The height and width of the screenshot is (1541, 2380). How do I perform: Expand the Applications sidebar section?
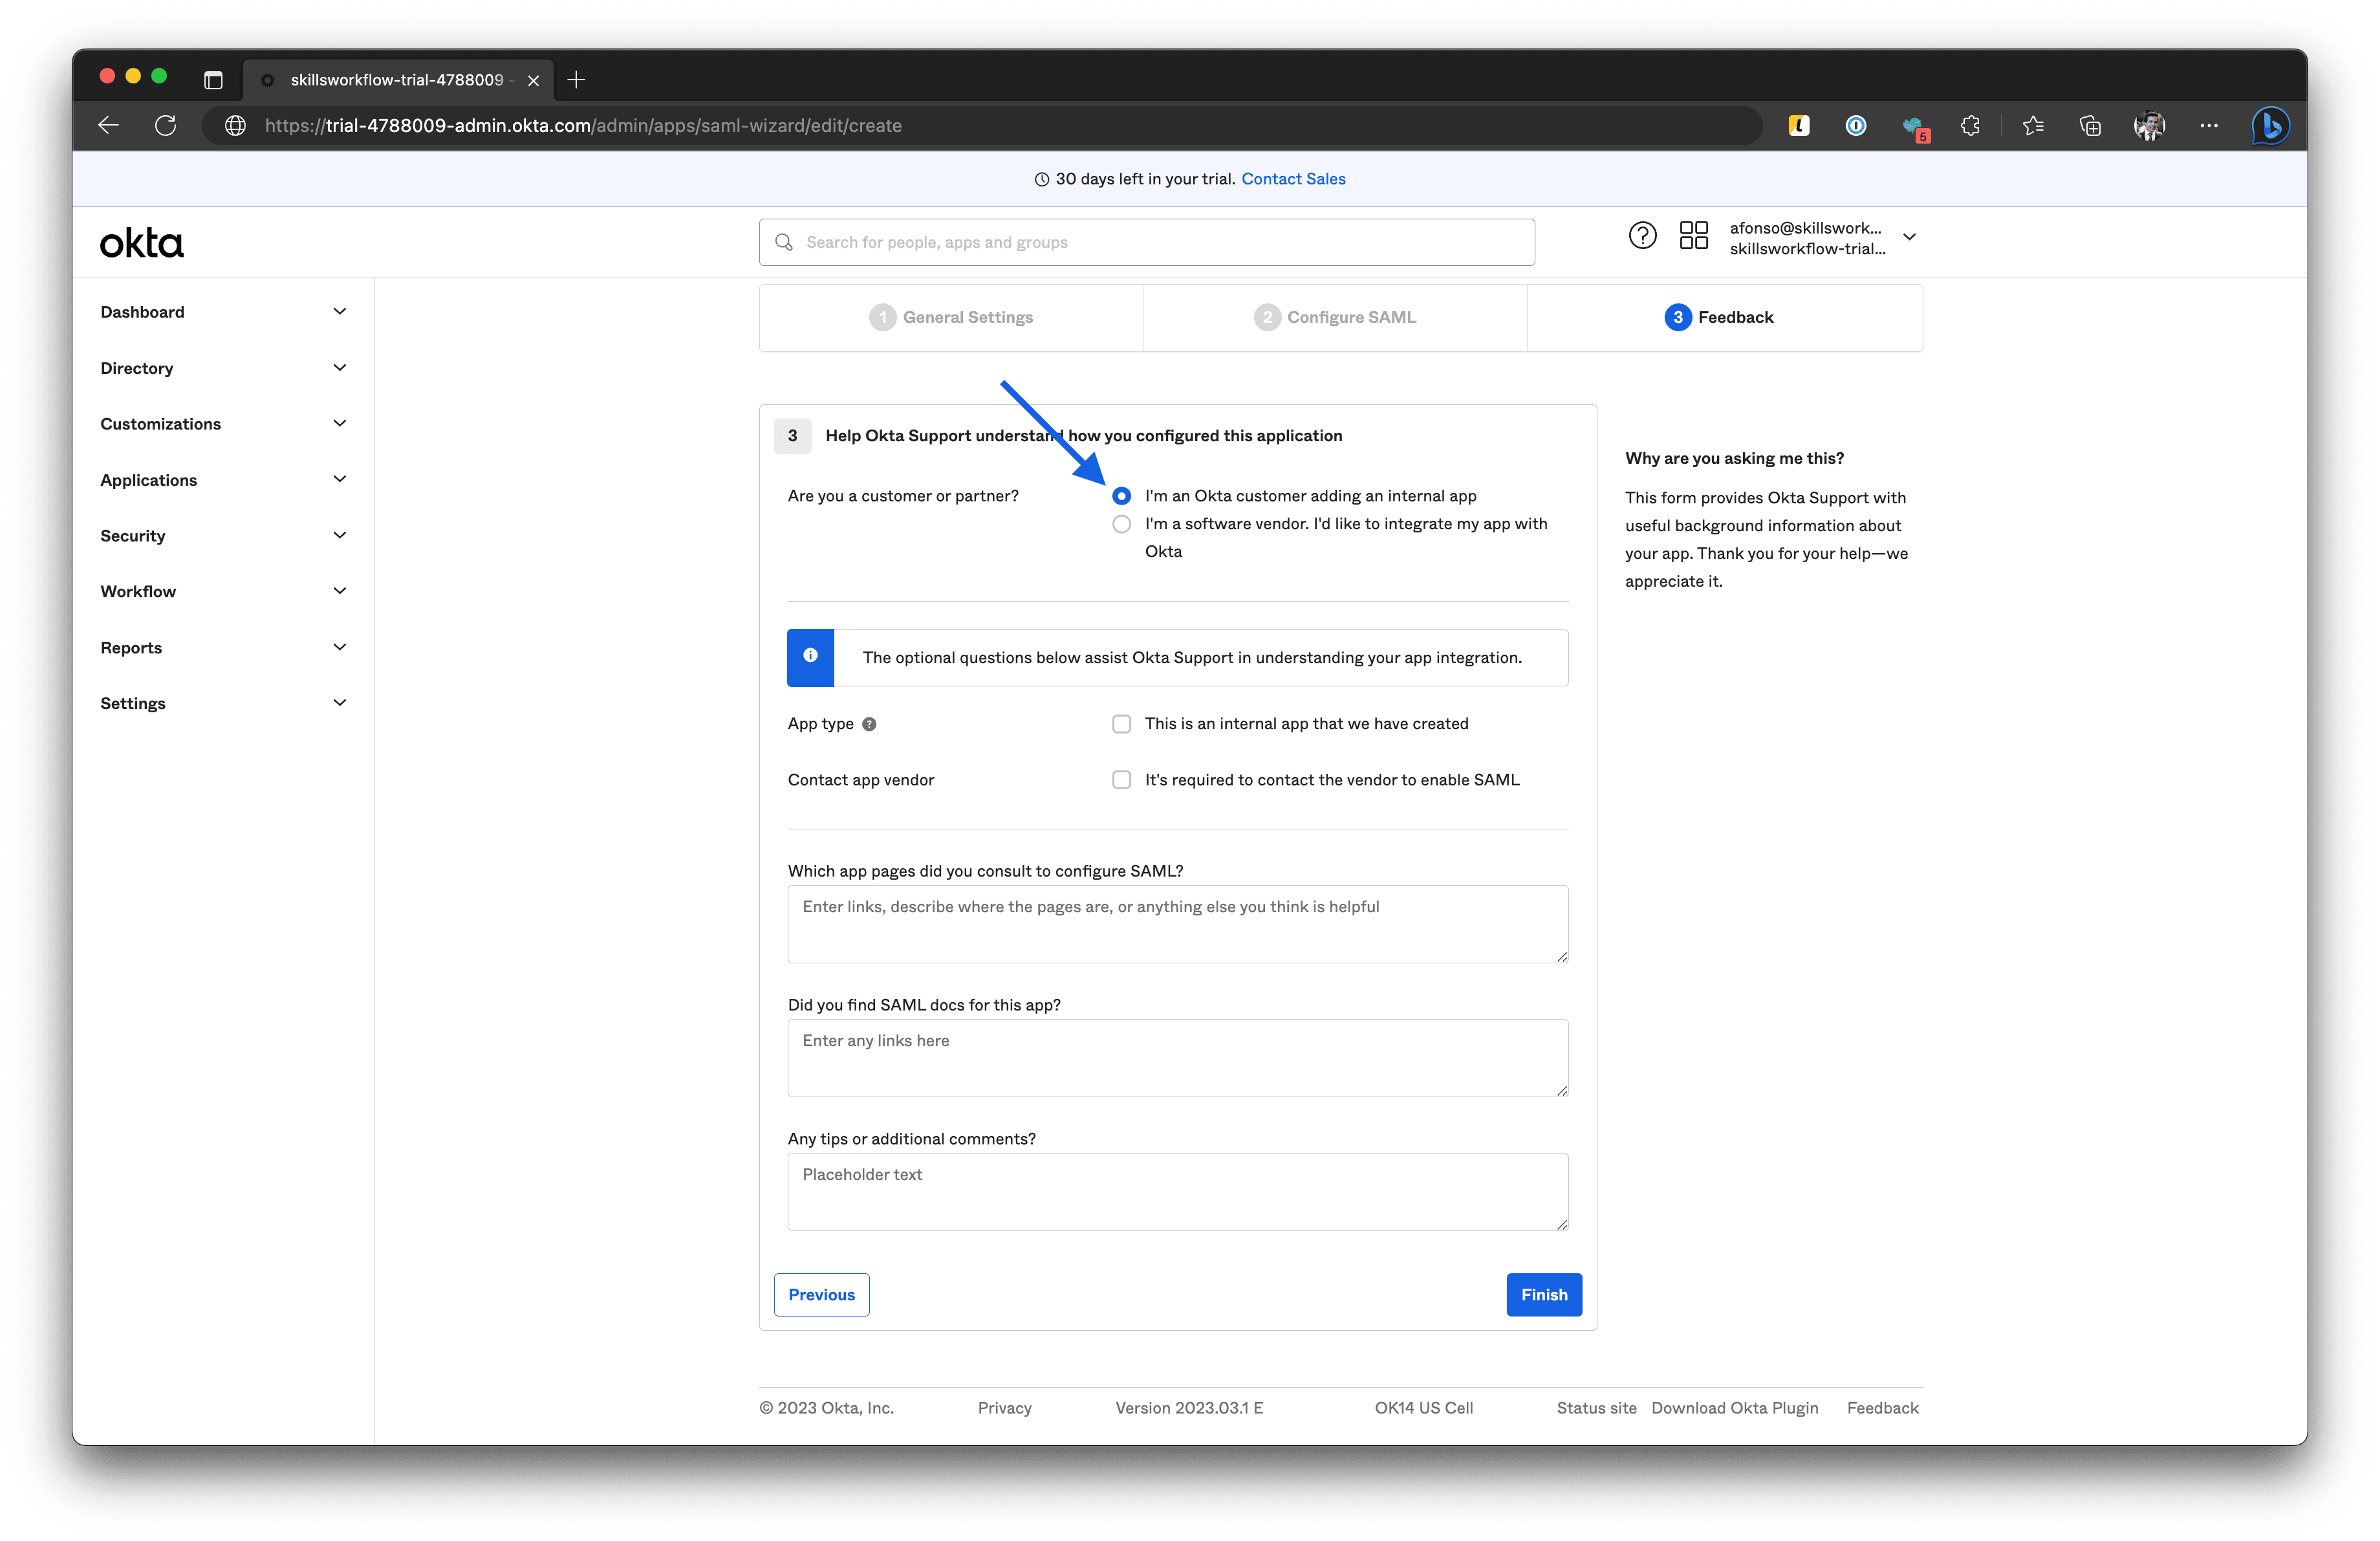click(224, 480)
